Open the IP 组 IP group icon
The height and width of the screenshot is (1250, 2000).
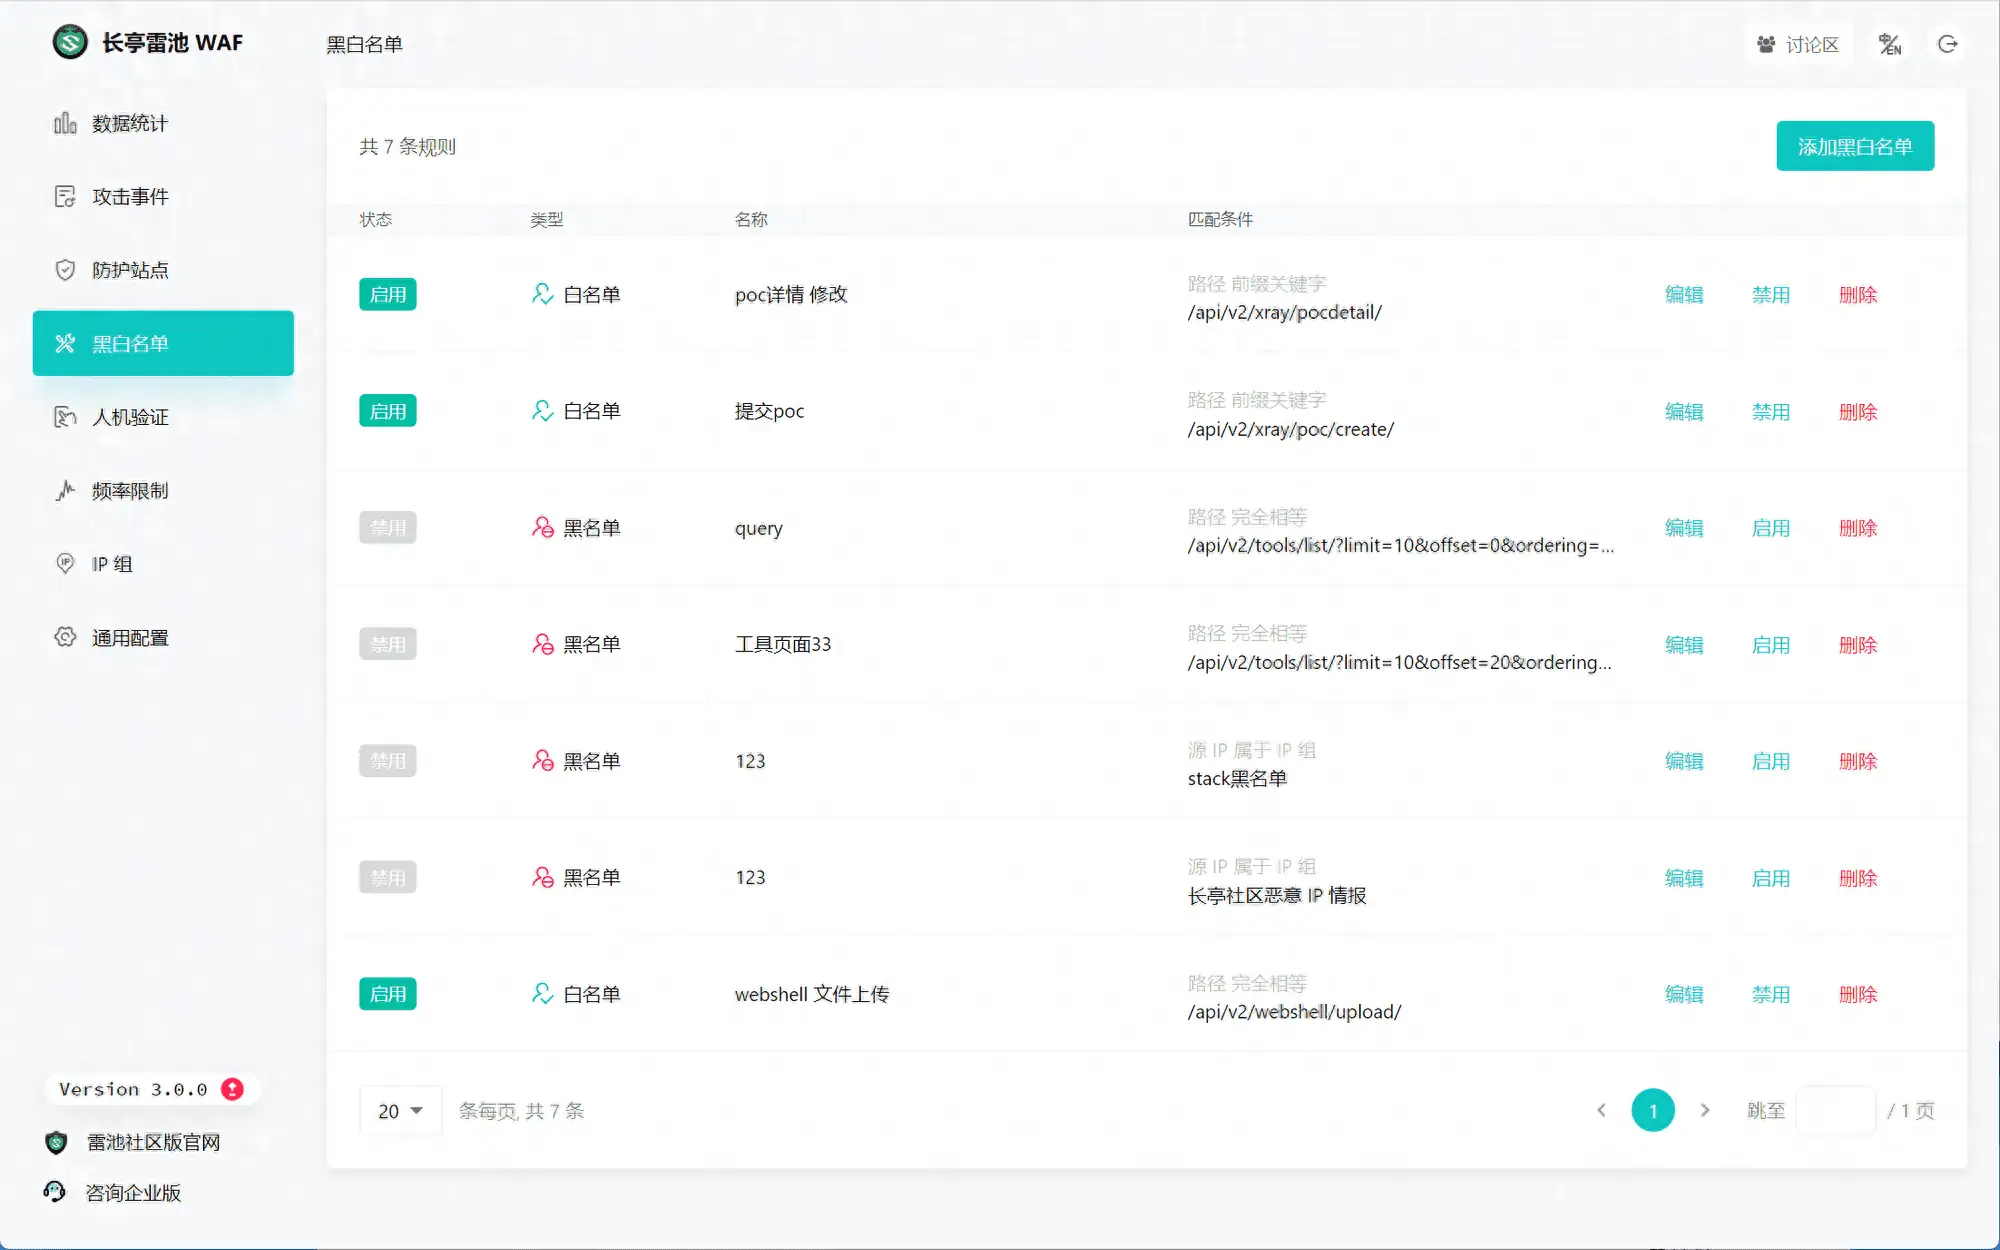click(64, 563)
